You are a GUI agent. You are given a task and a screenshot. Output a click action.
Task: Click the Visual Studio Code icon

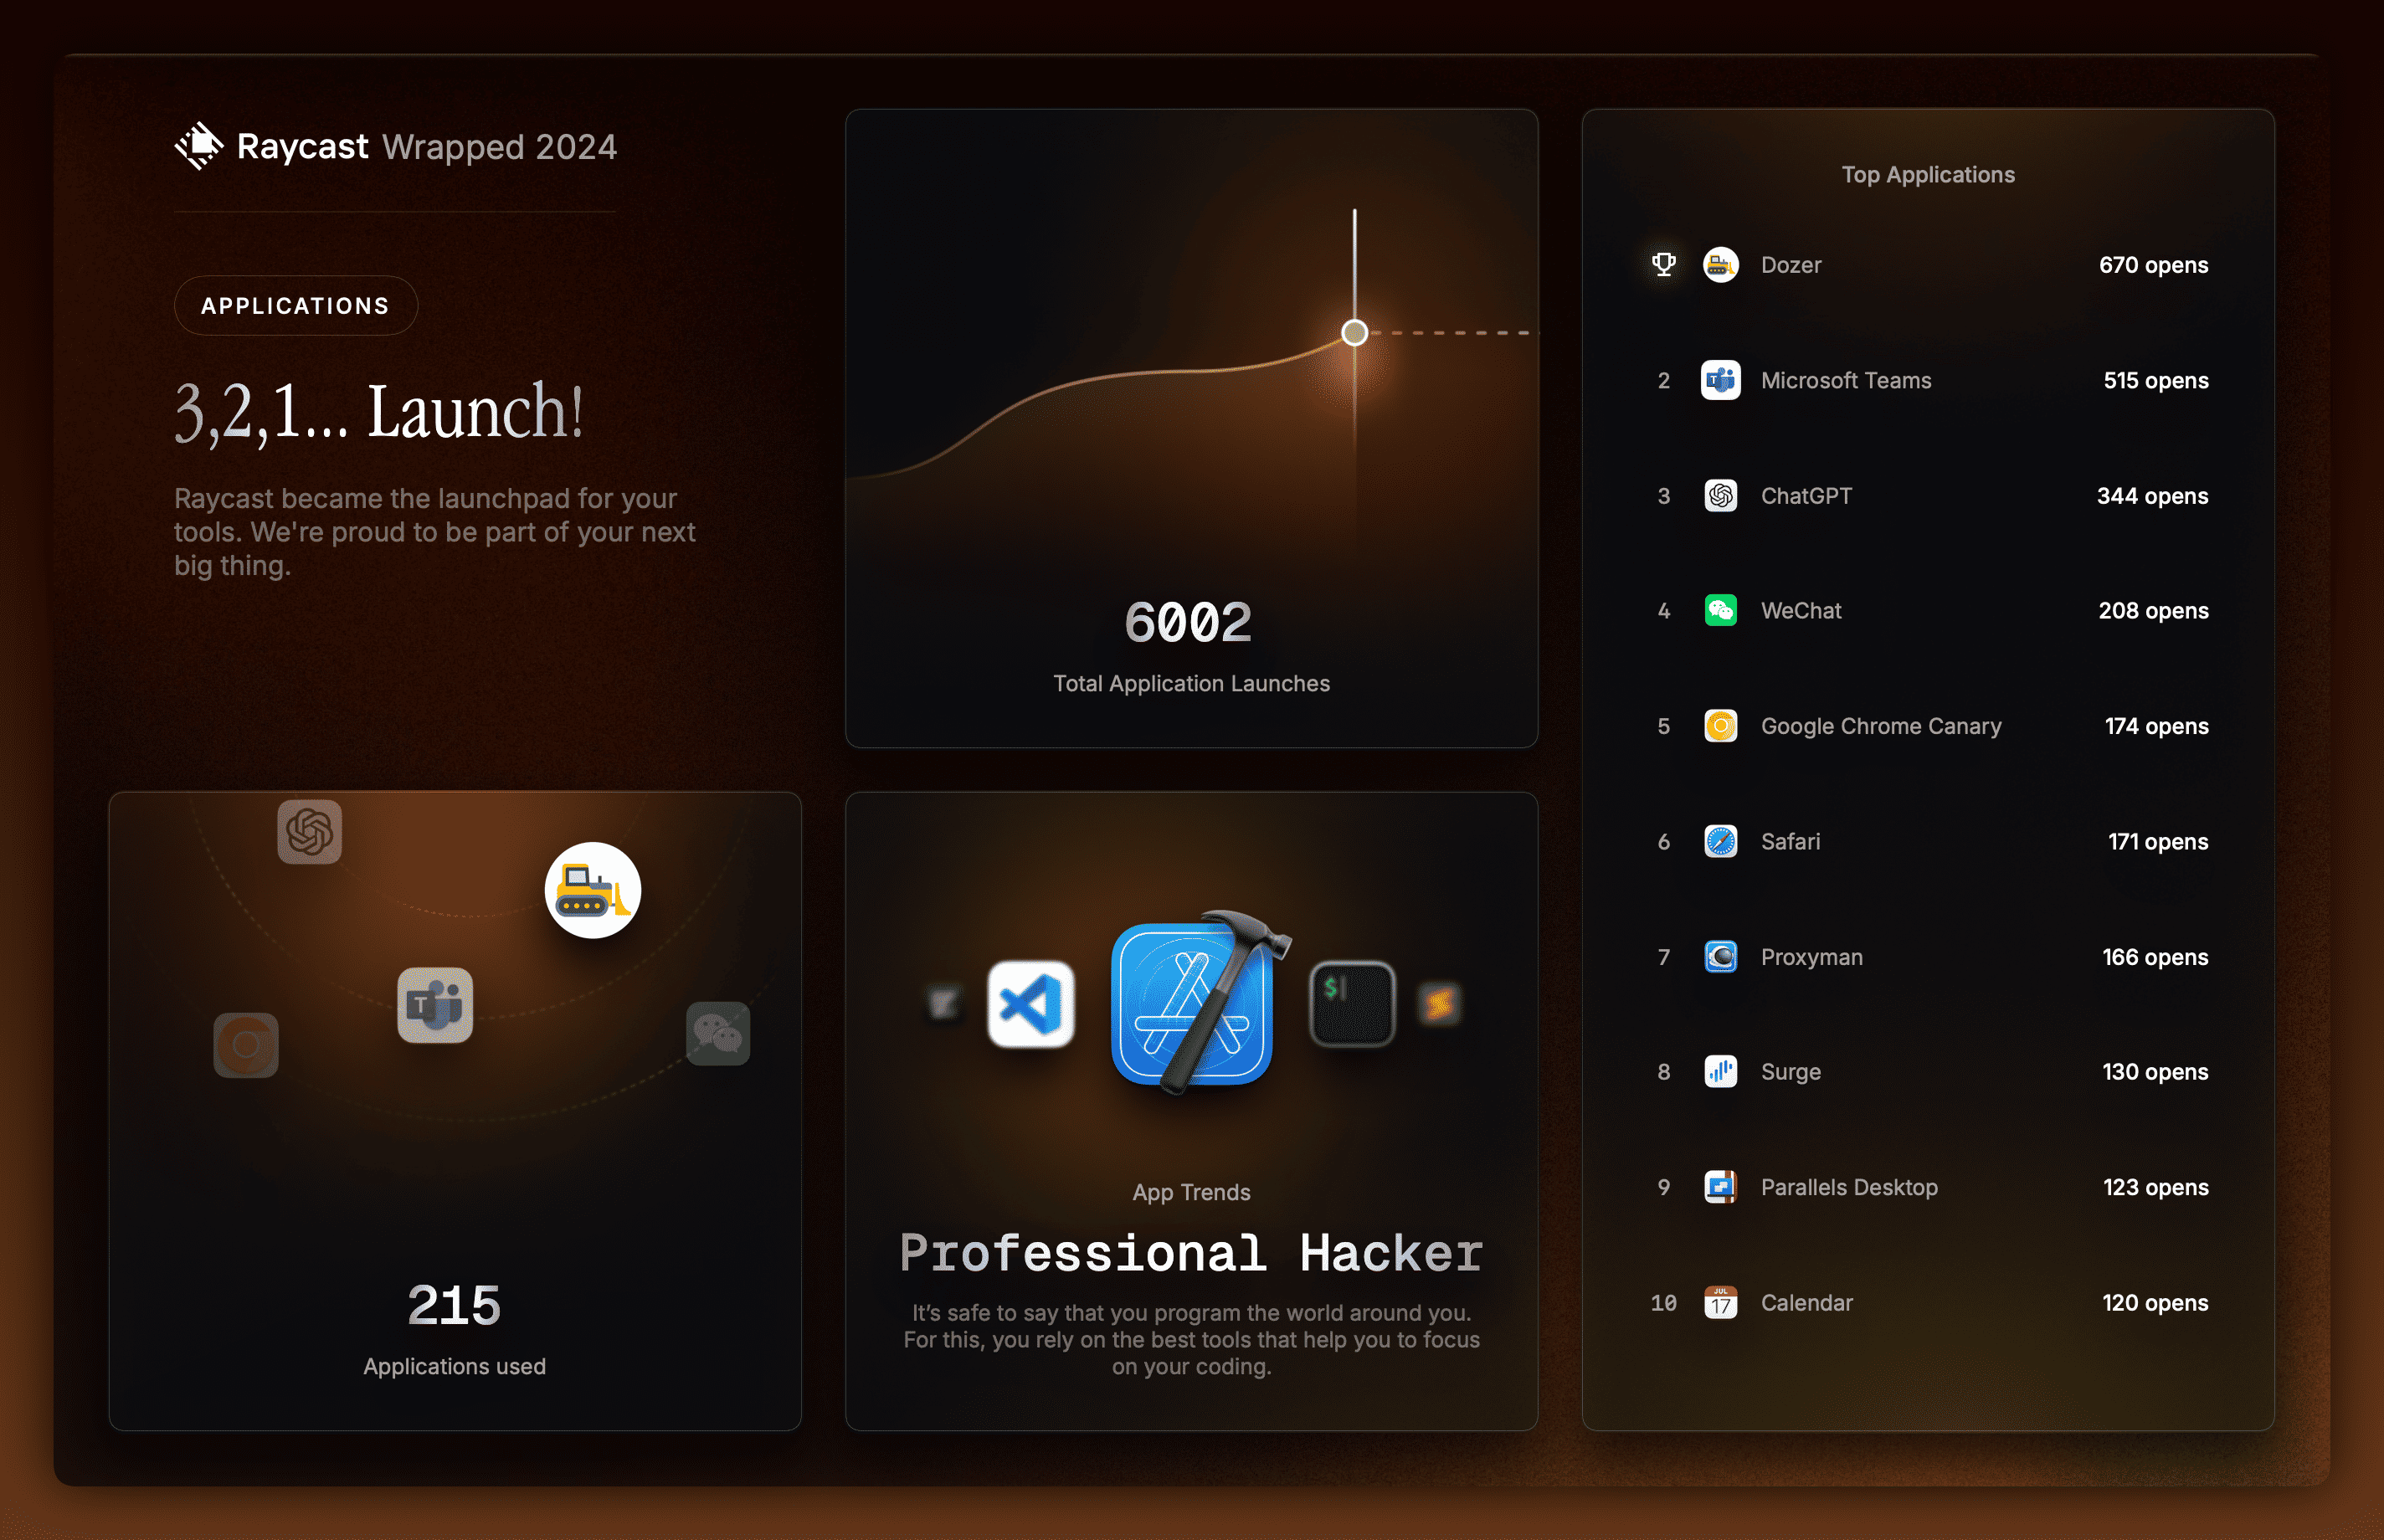[1030, 1004]
